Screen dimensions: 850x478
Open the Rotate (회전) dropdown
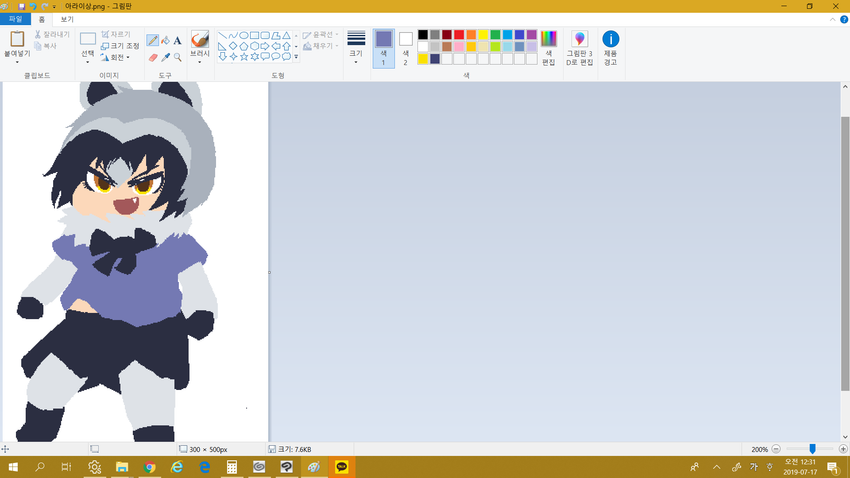click(115, 57)
